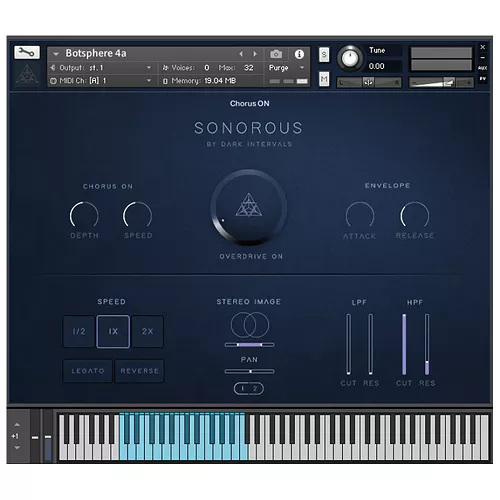Click the mod wheel beside keyboard
The height and width of the screenshot is (500, 500).
pyautogui.click(x=48, y=437)
